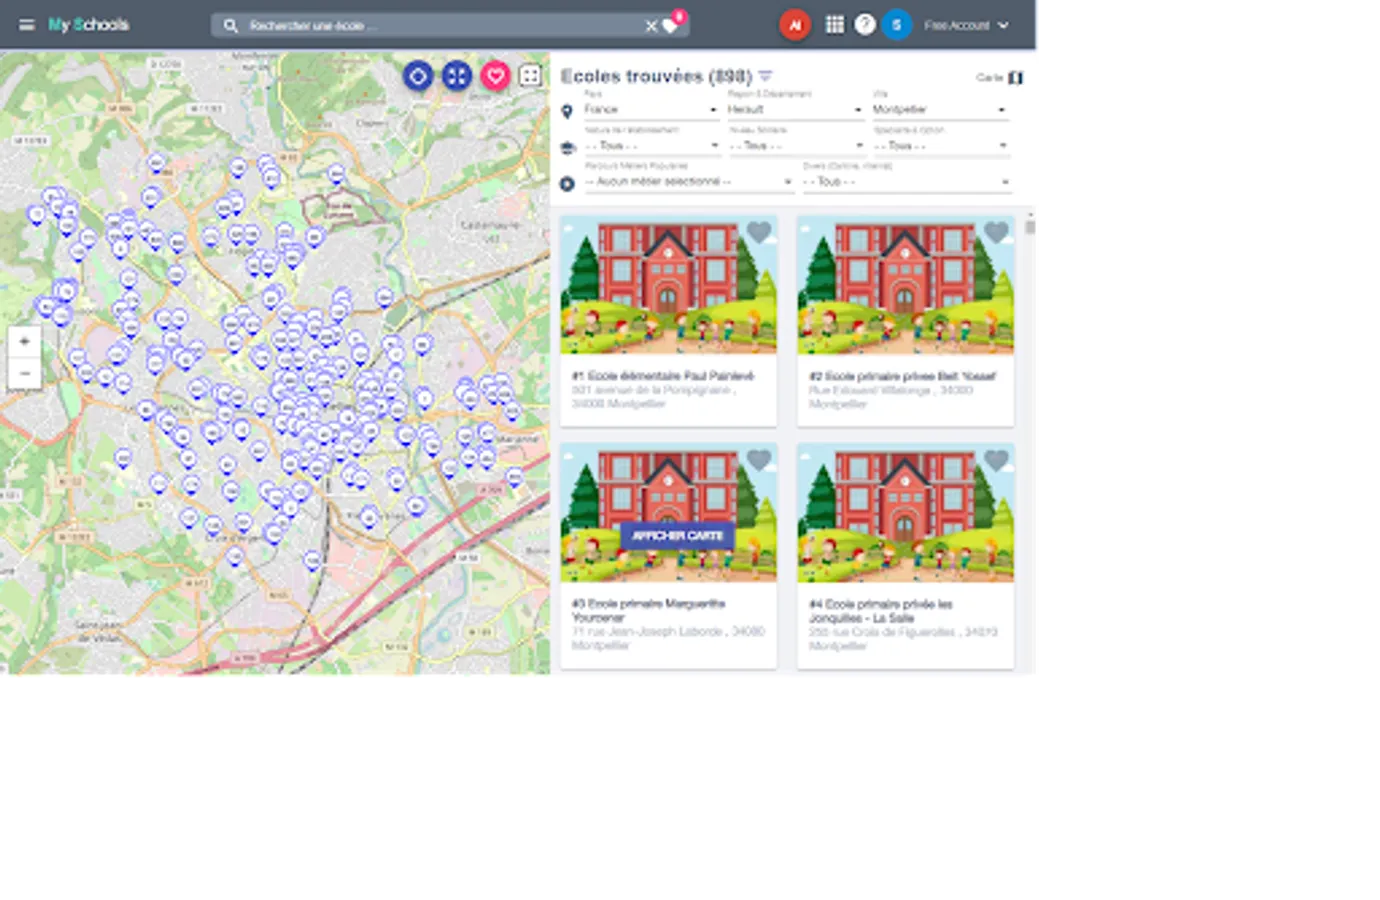Open Ecole élémentaire Paul Painlevé thumbnail

tap(668, 287)
